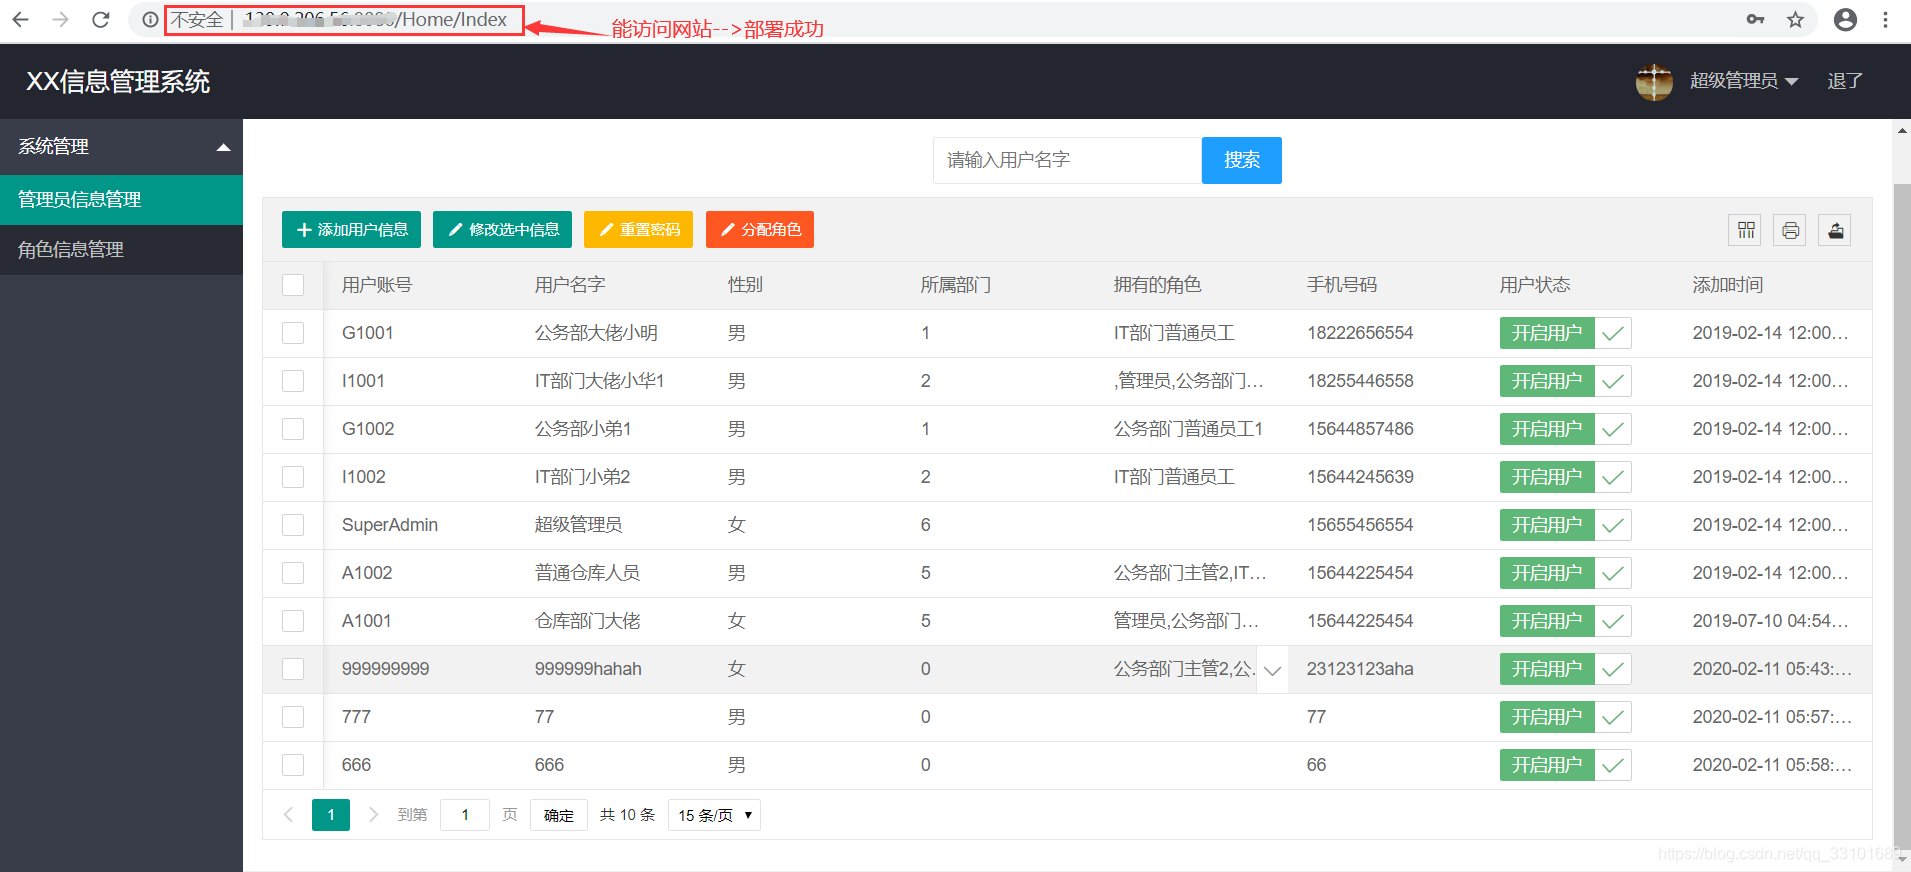The height and width of the screenshot is (872, 1911).
Task: Toggle 开启用户 status for G1001
Action: pos(1565,333)
